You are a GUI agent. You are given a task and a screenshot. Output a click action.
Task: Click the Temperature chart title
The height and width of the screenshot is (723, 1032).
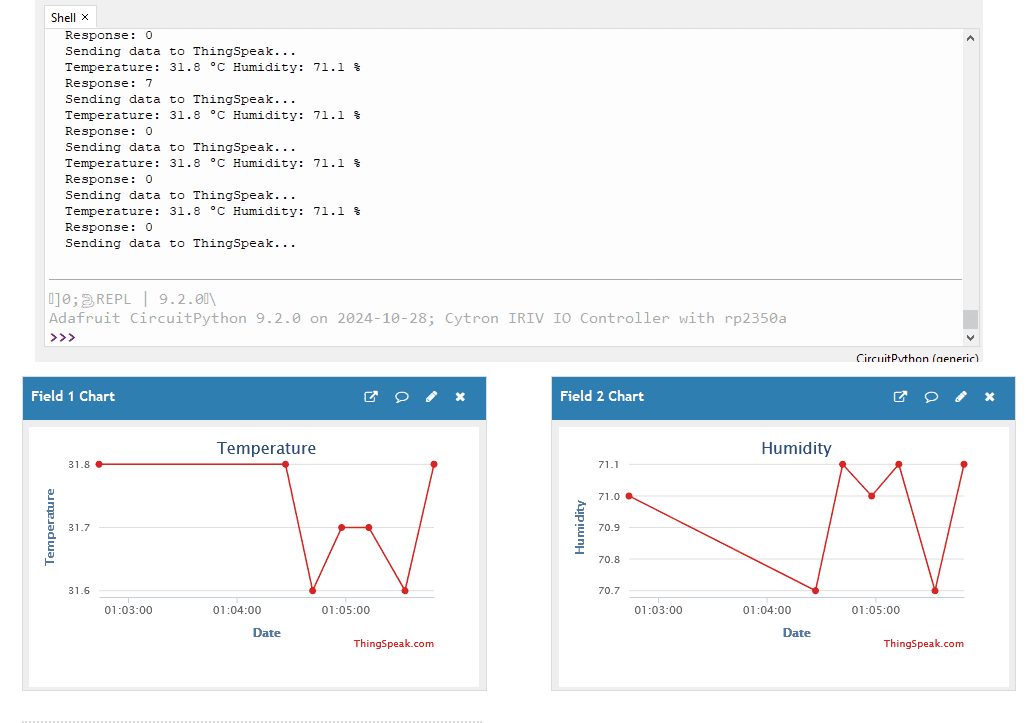(266, 448)
